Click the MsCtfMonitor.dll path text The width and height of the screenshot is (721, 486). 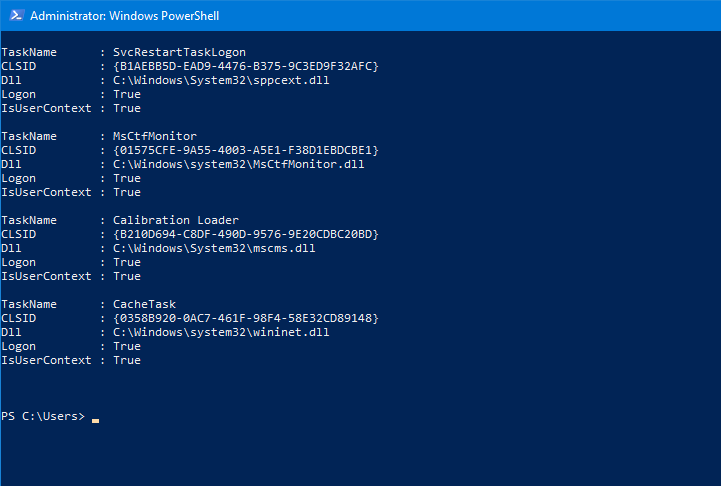tap(239, 164)
